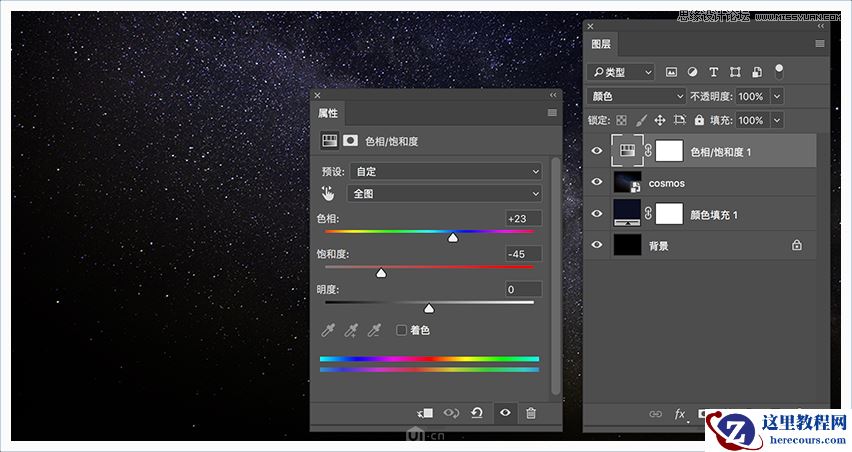This screenshot has height=452, width=852.
Task: Open the 填充 fill dropdown arrow
Action: click(777, 120)
